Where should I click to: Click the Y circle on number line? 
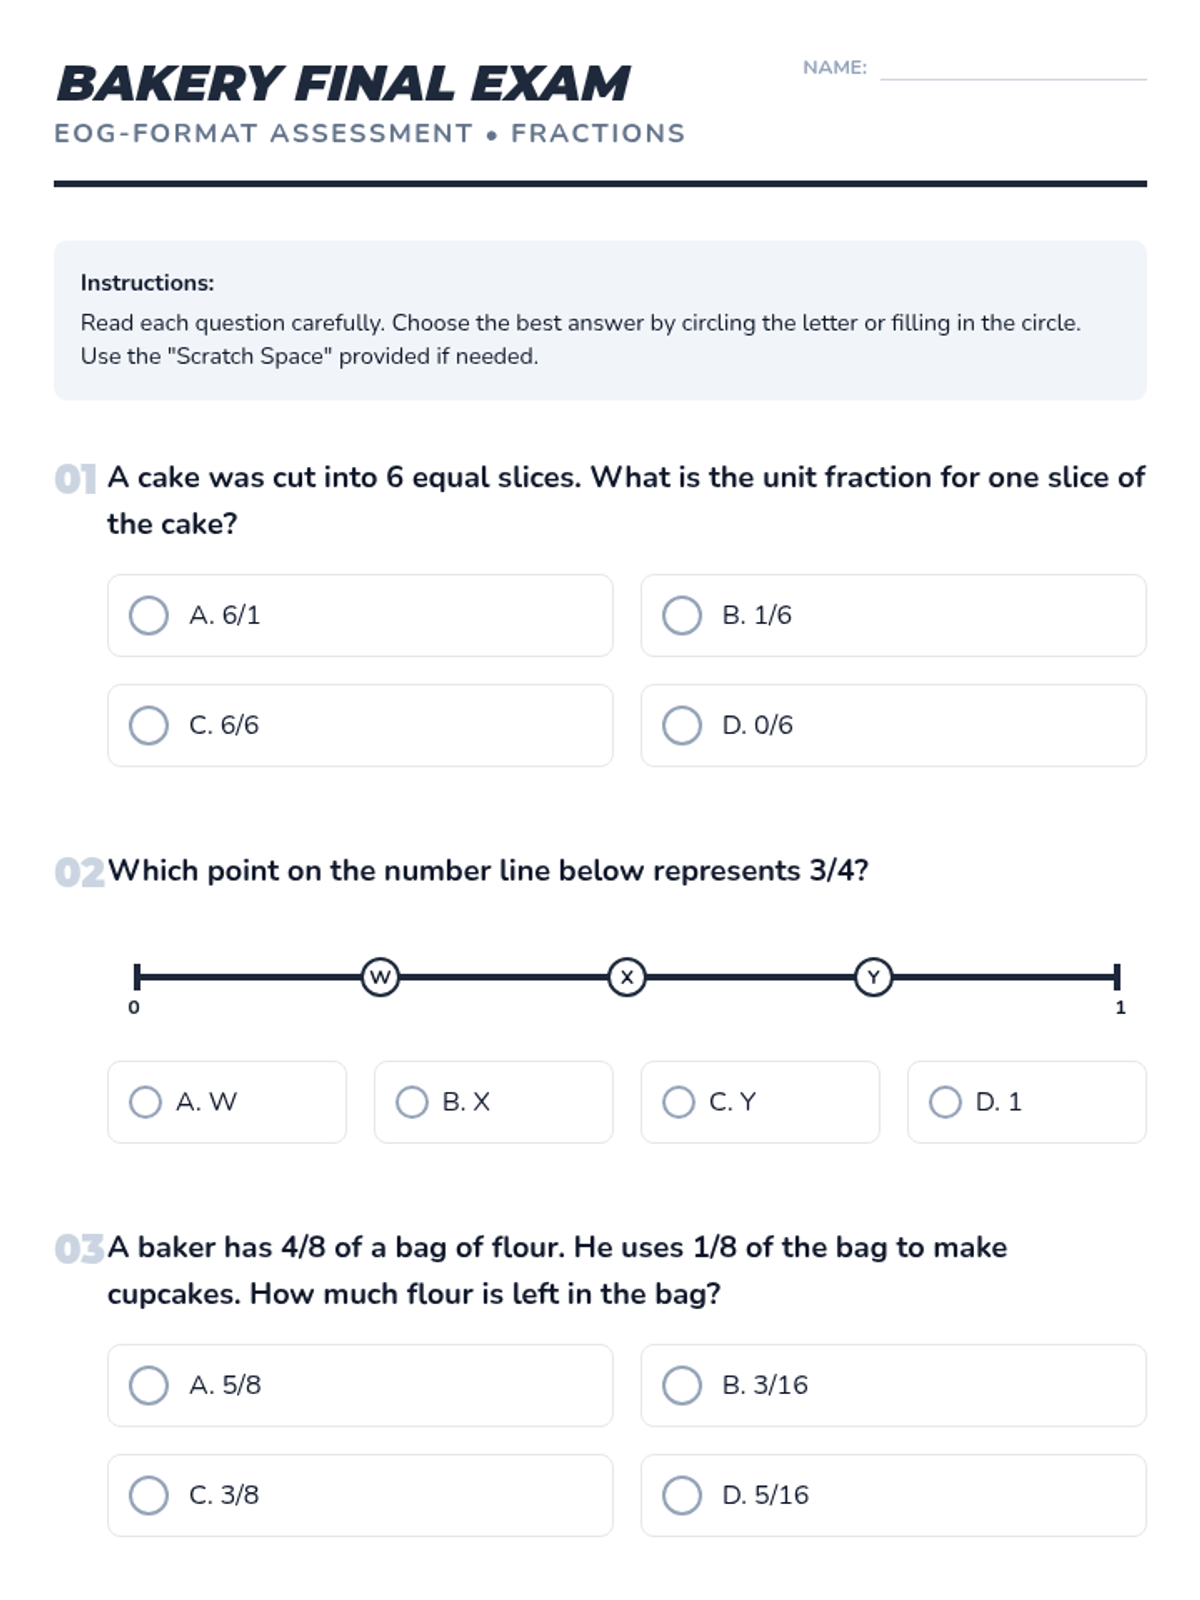tap(873, 977)
